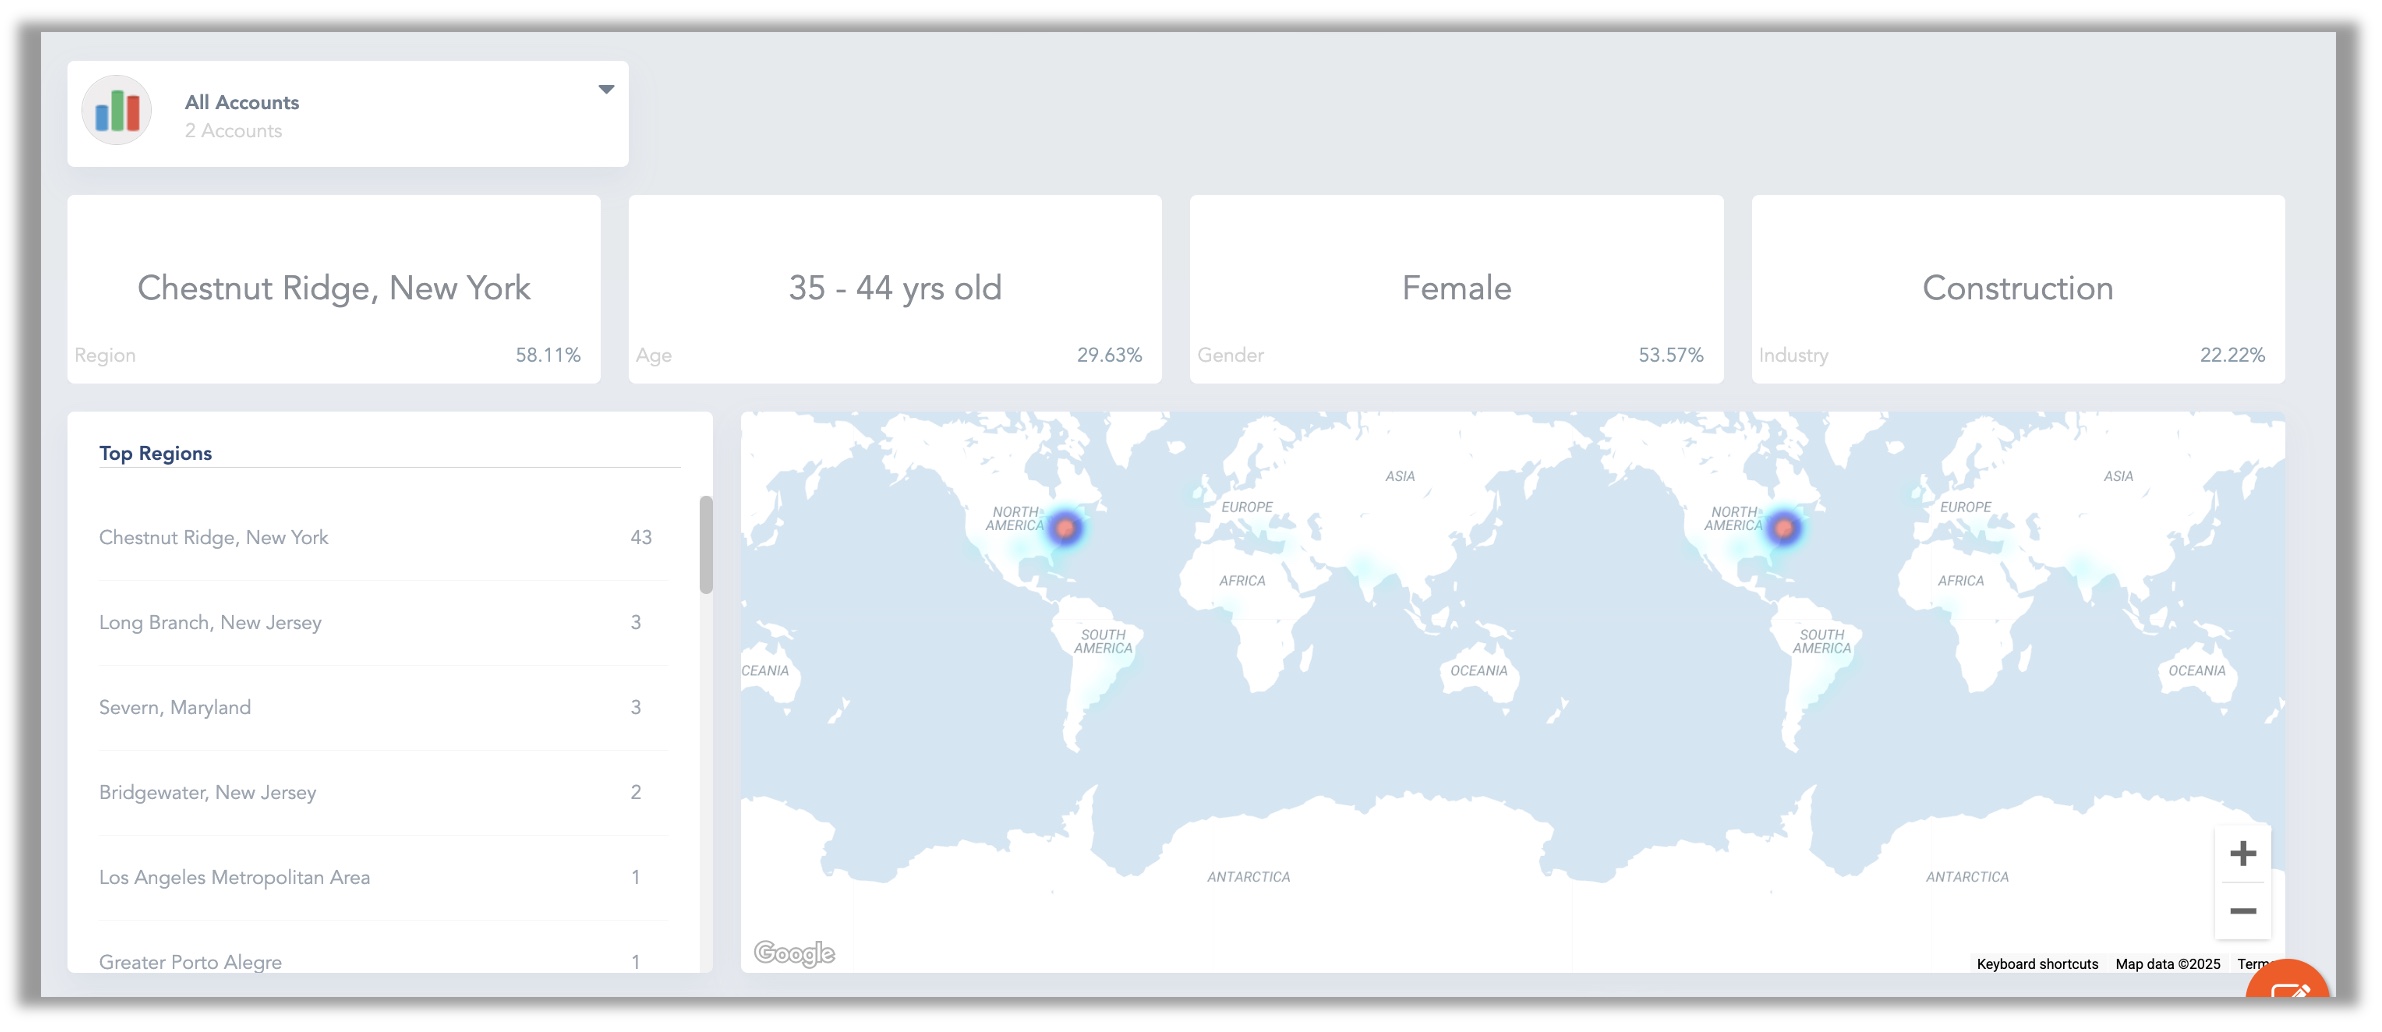This screenshot has width=2382, height=1032.
Task: Click the Google logo on the map
Action: click(794, 953)
